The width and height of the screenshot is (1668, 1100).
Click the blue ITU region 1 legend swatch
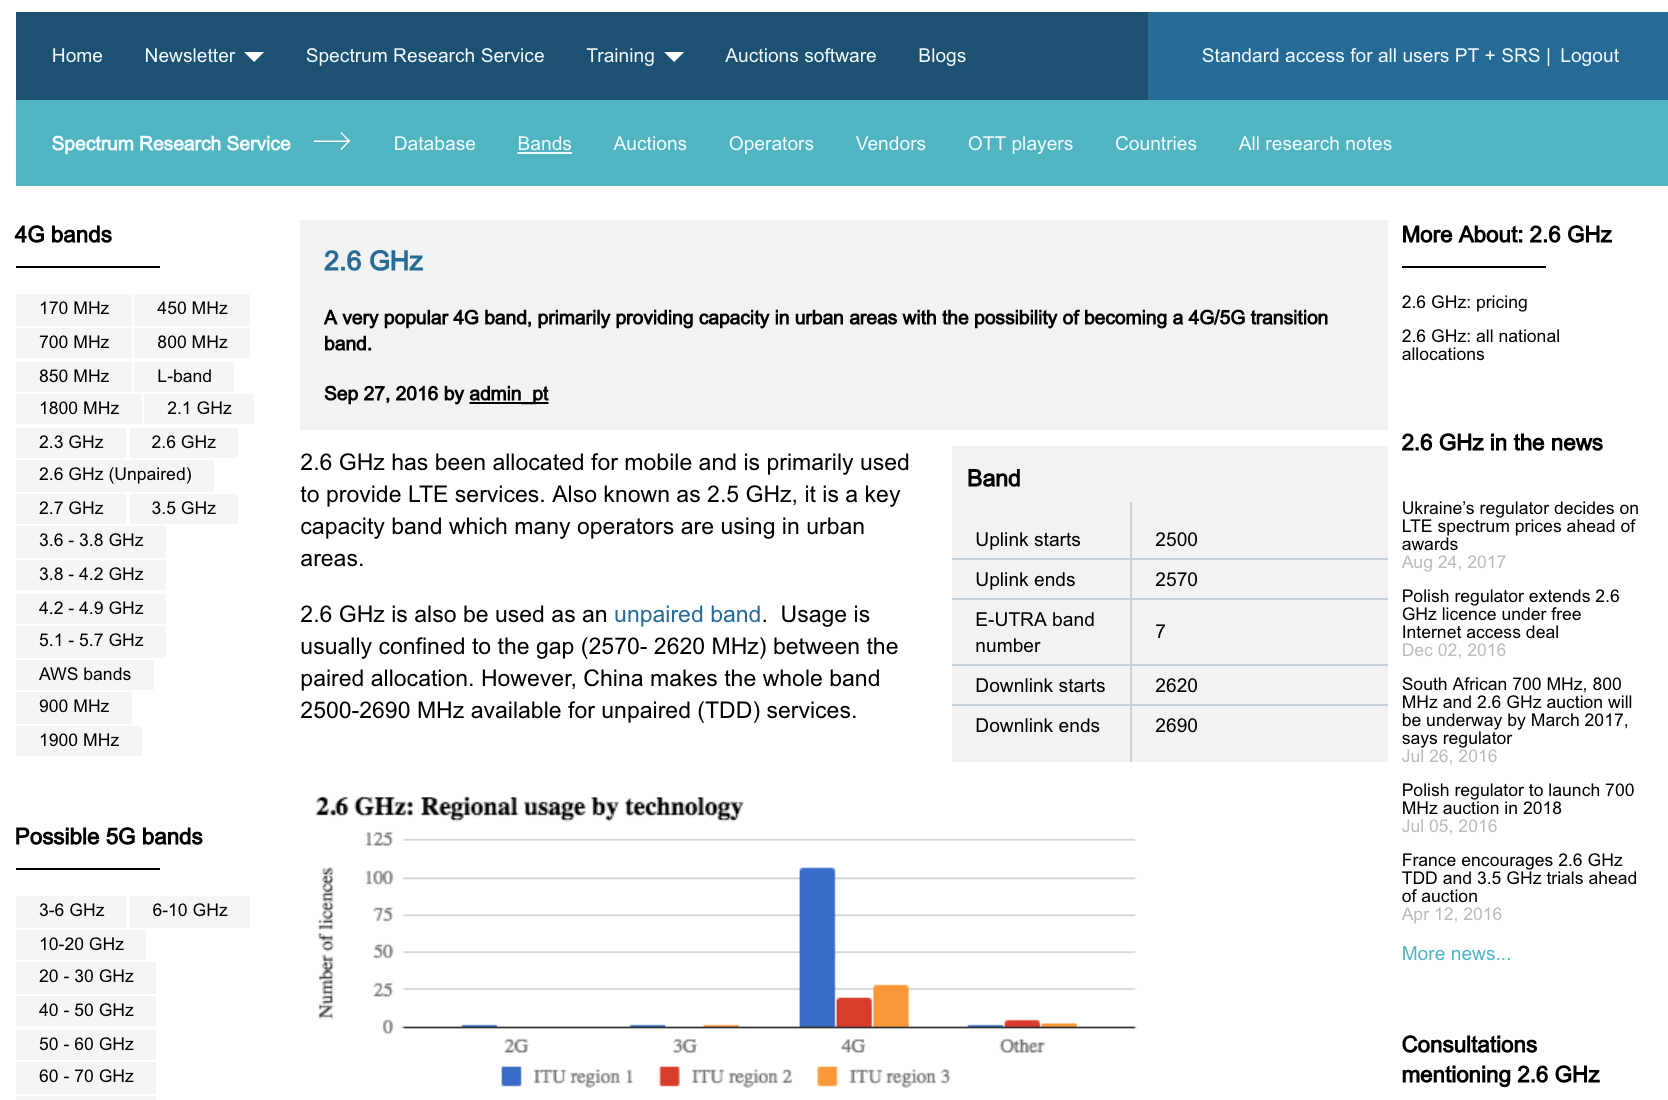(511, 1076)
